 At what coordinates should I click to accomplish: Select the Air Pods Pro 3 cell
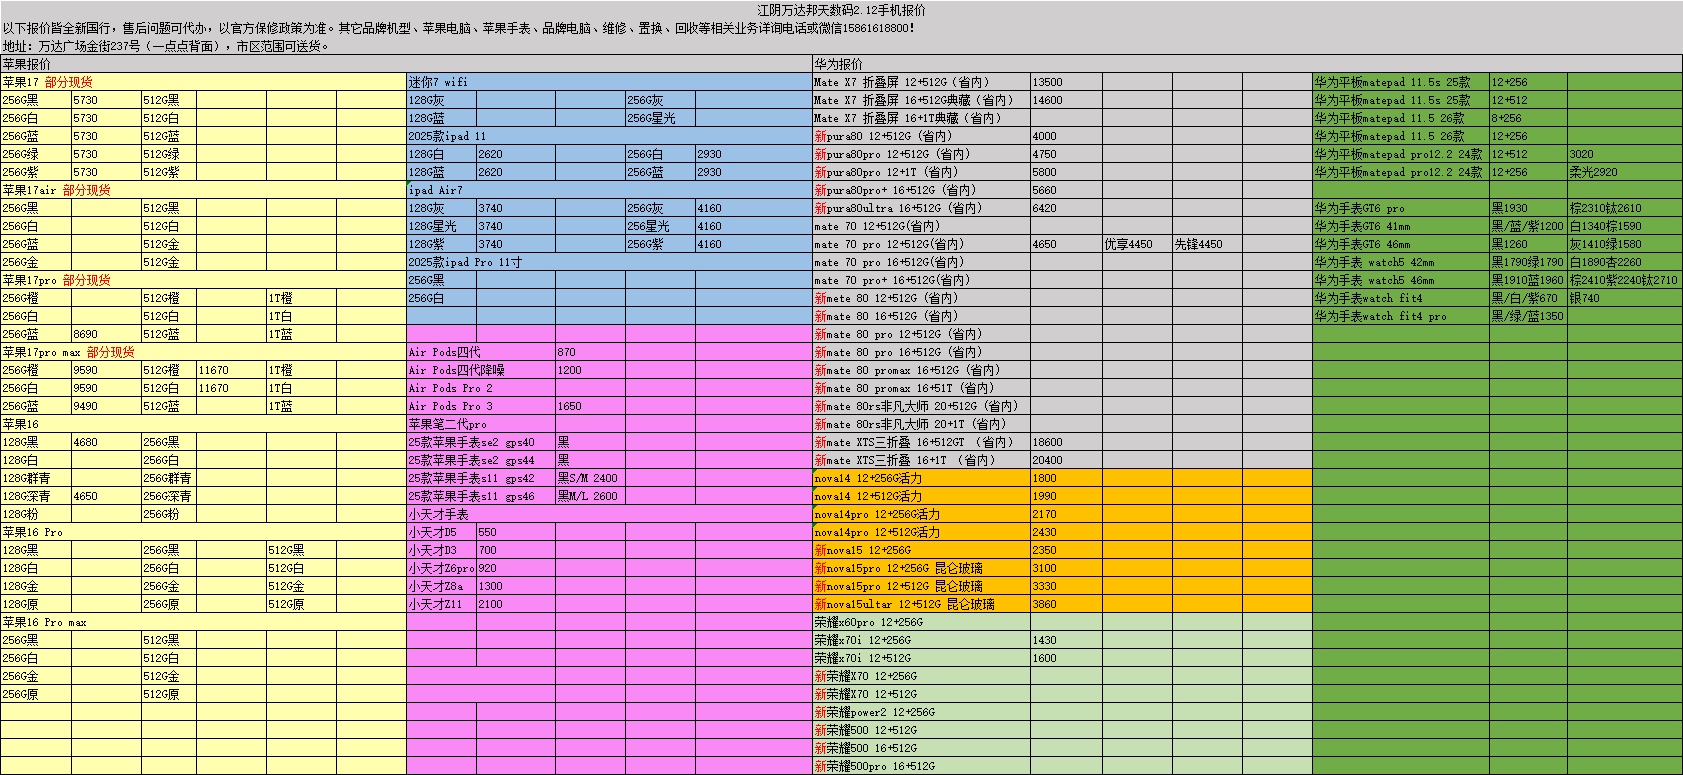tap(451, 406)
